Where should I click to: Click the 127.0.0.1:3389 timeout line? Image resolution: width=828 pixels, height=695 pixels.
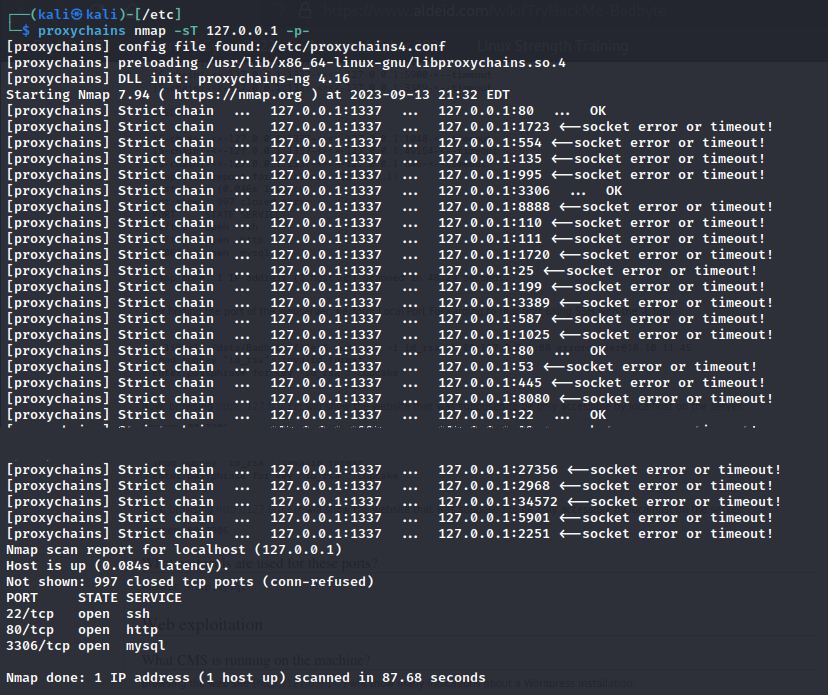389,302
